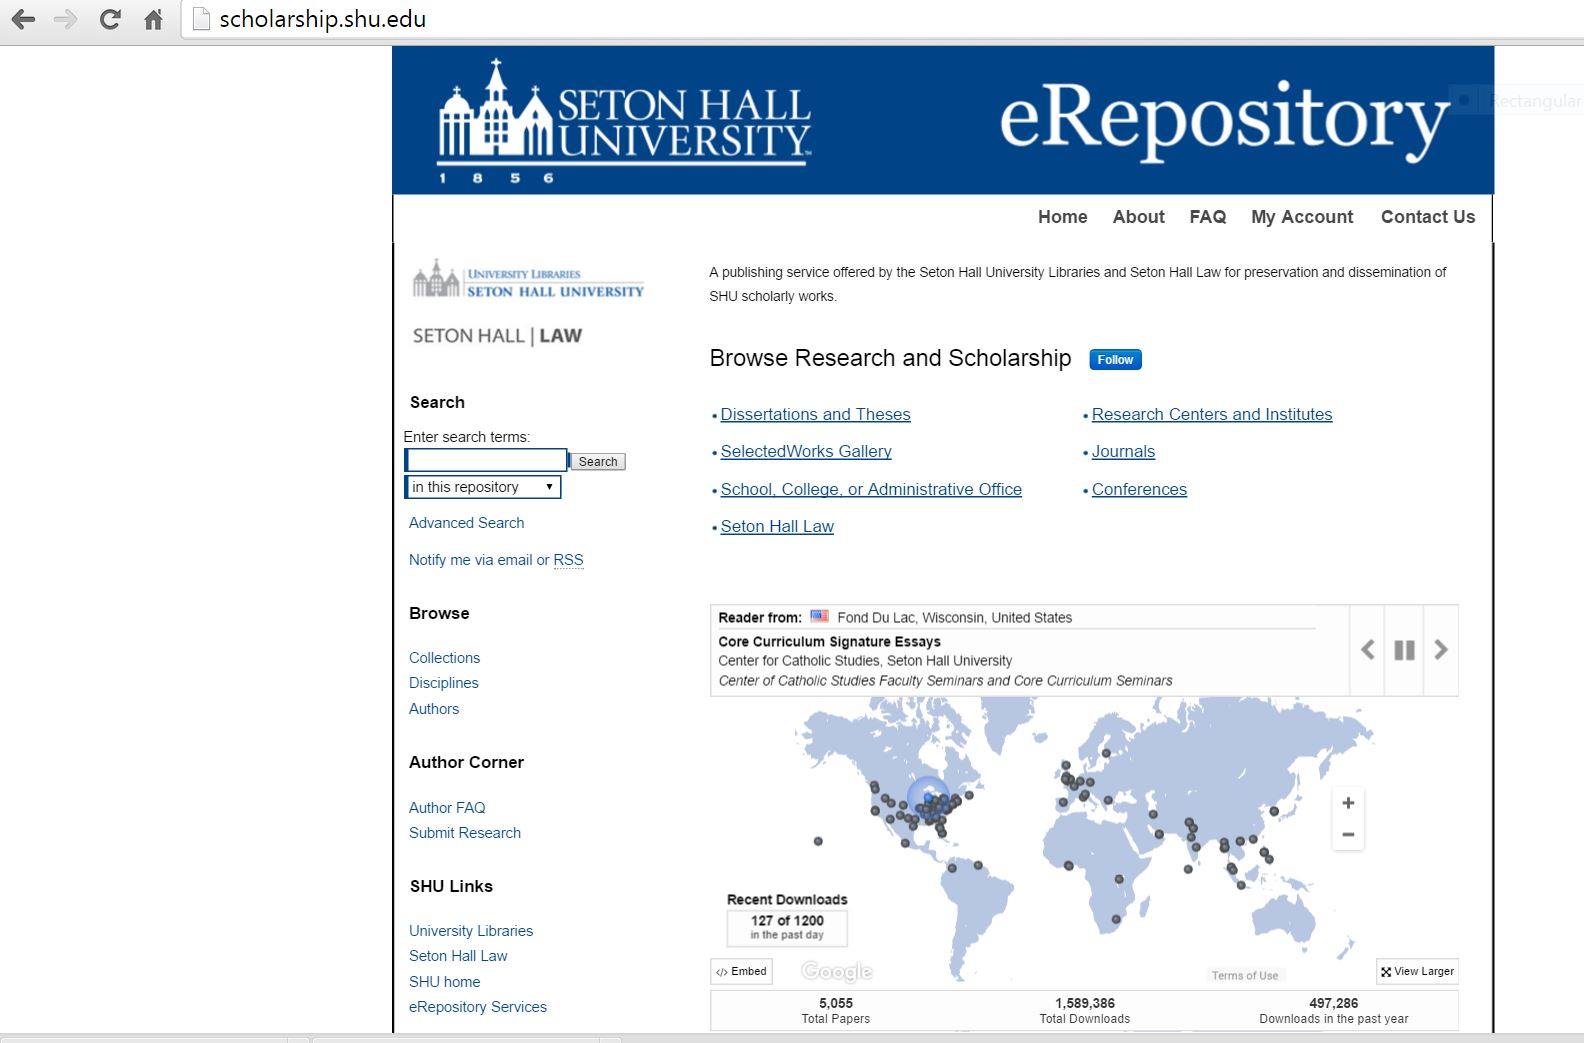Open the My Account menu item

click(x=1301, y=217)
